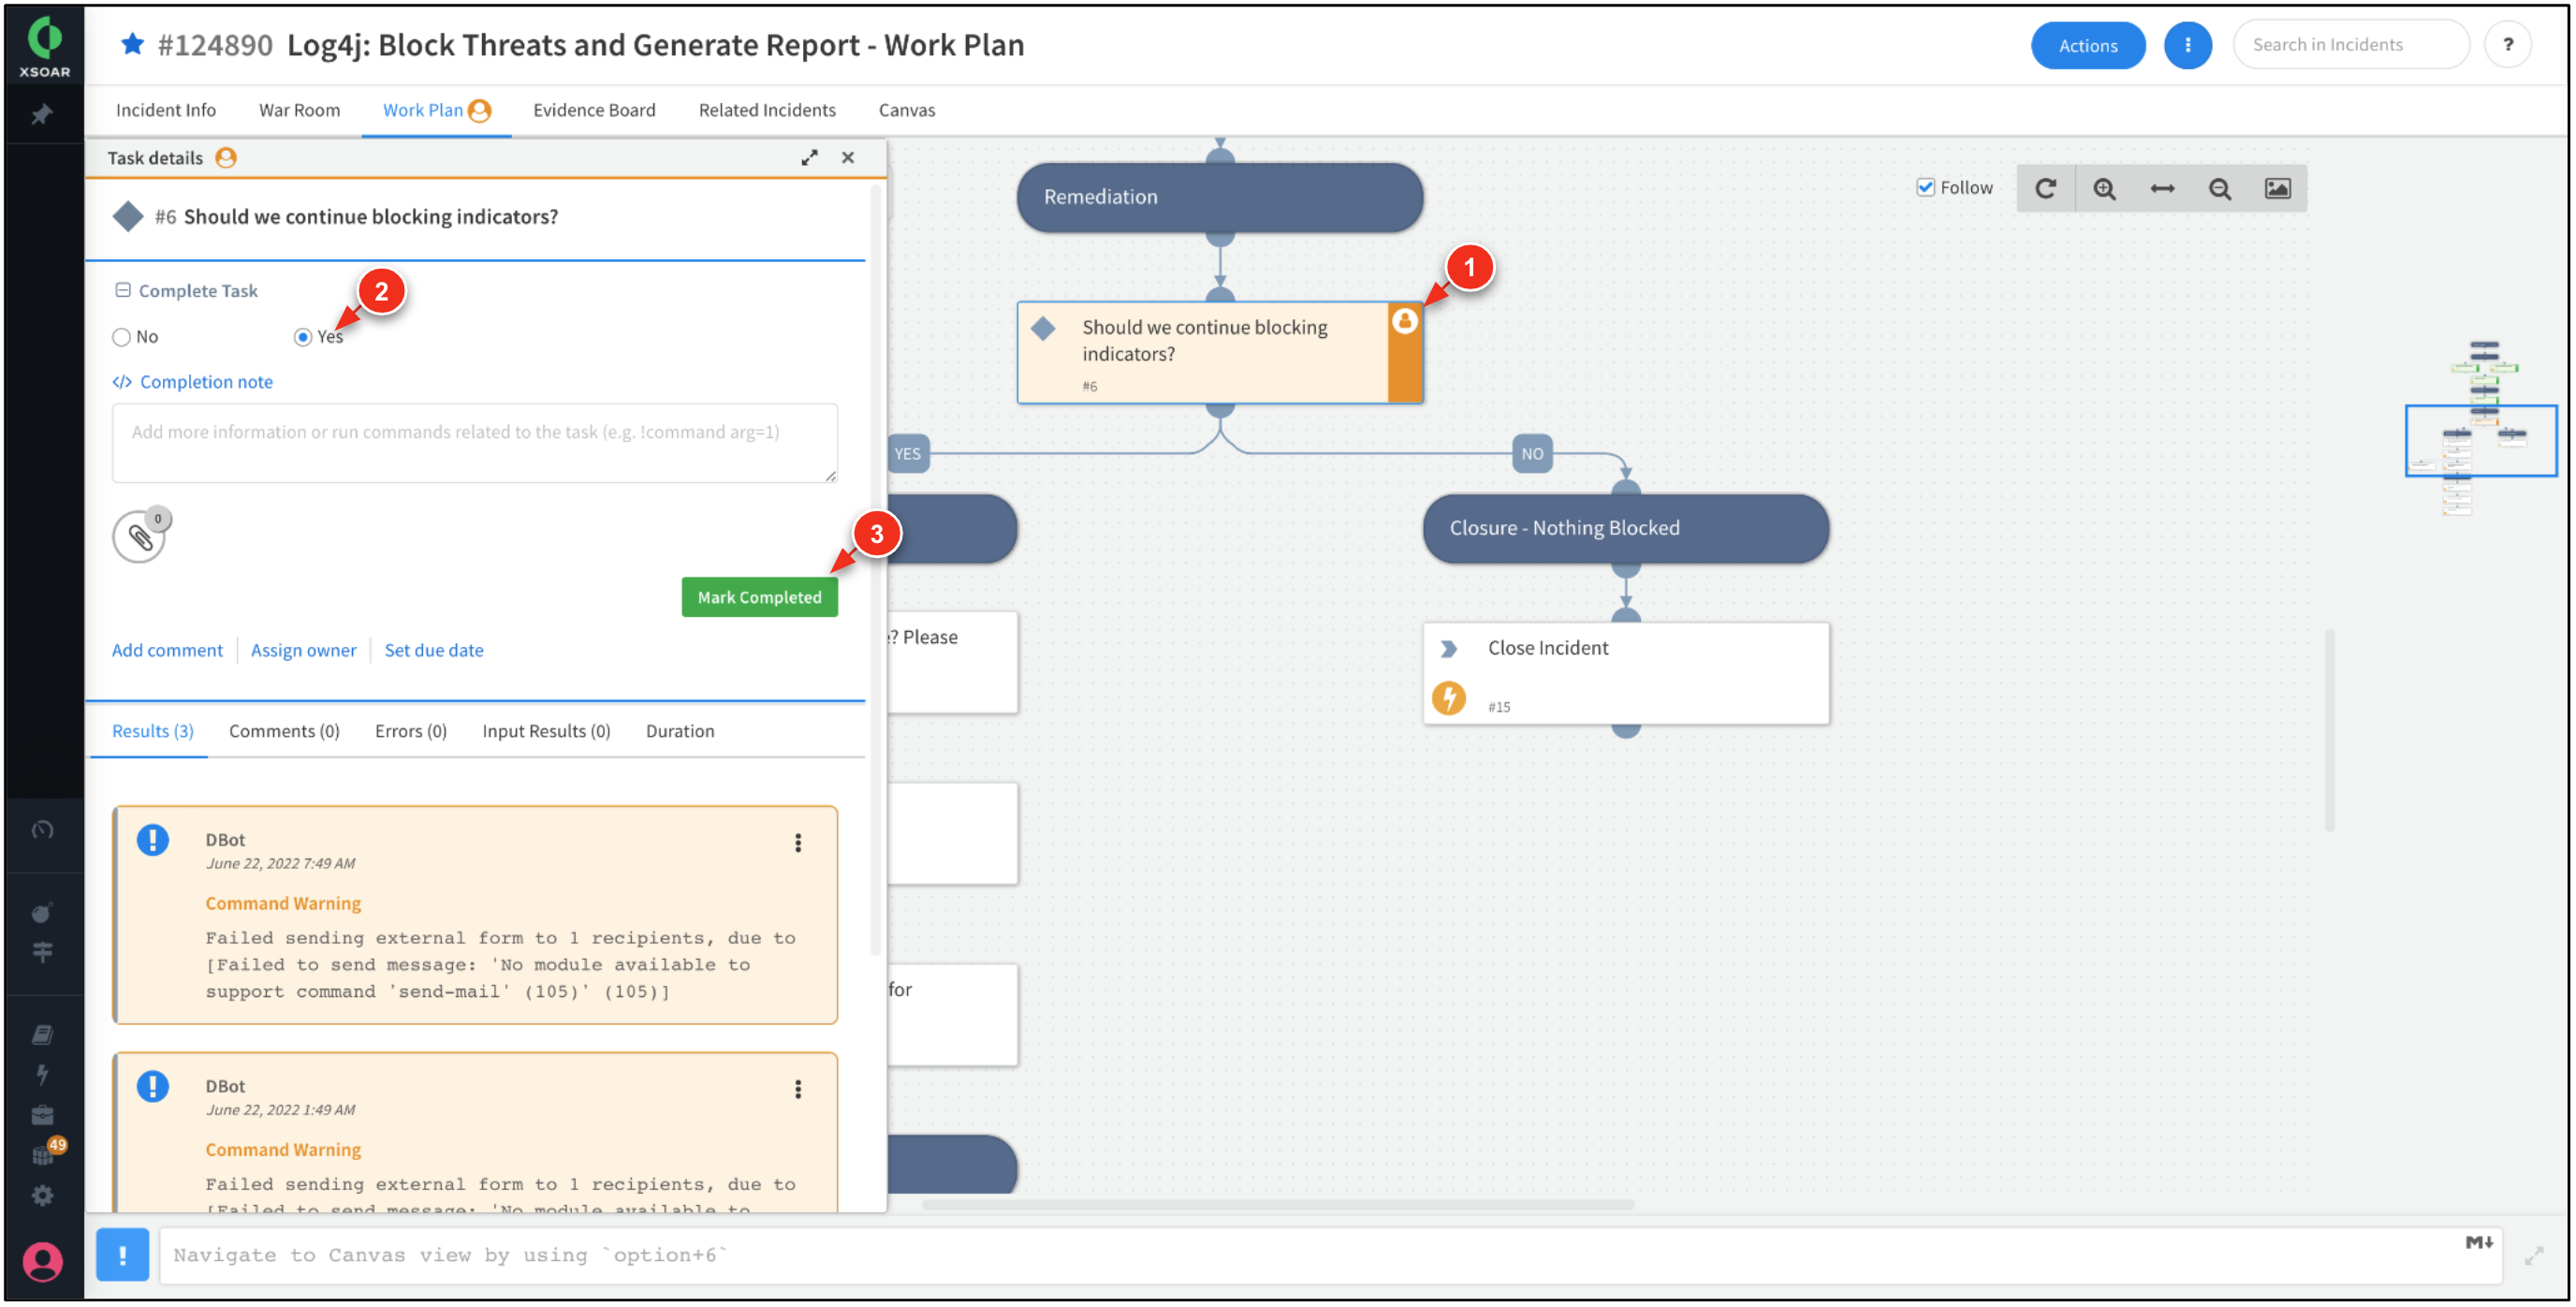Switch to the Incident Info tab
The width and height of the screenshot is (2576, 1307).
click(x=165, y=110)
